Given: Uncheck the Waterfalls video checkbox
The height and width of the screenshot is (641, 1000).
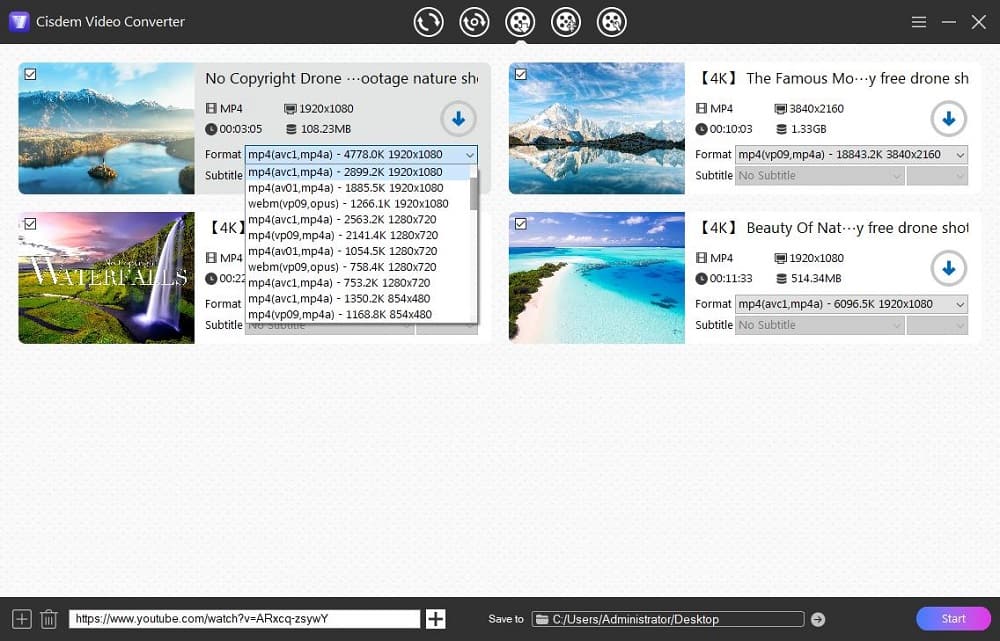Looking at the screenshot, I should pos(30,224).
